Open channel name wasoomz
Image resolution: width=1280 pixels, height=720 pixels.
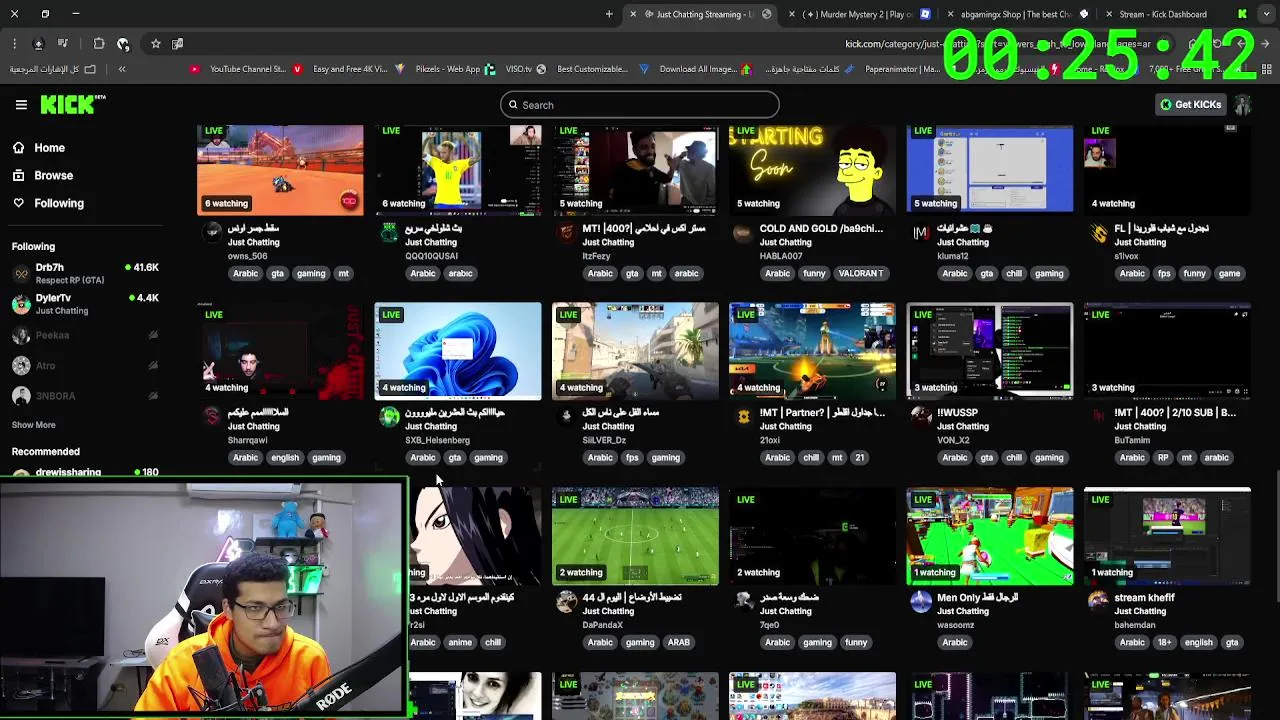click(x=955, y=625)
